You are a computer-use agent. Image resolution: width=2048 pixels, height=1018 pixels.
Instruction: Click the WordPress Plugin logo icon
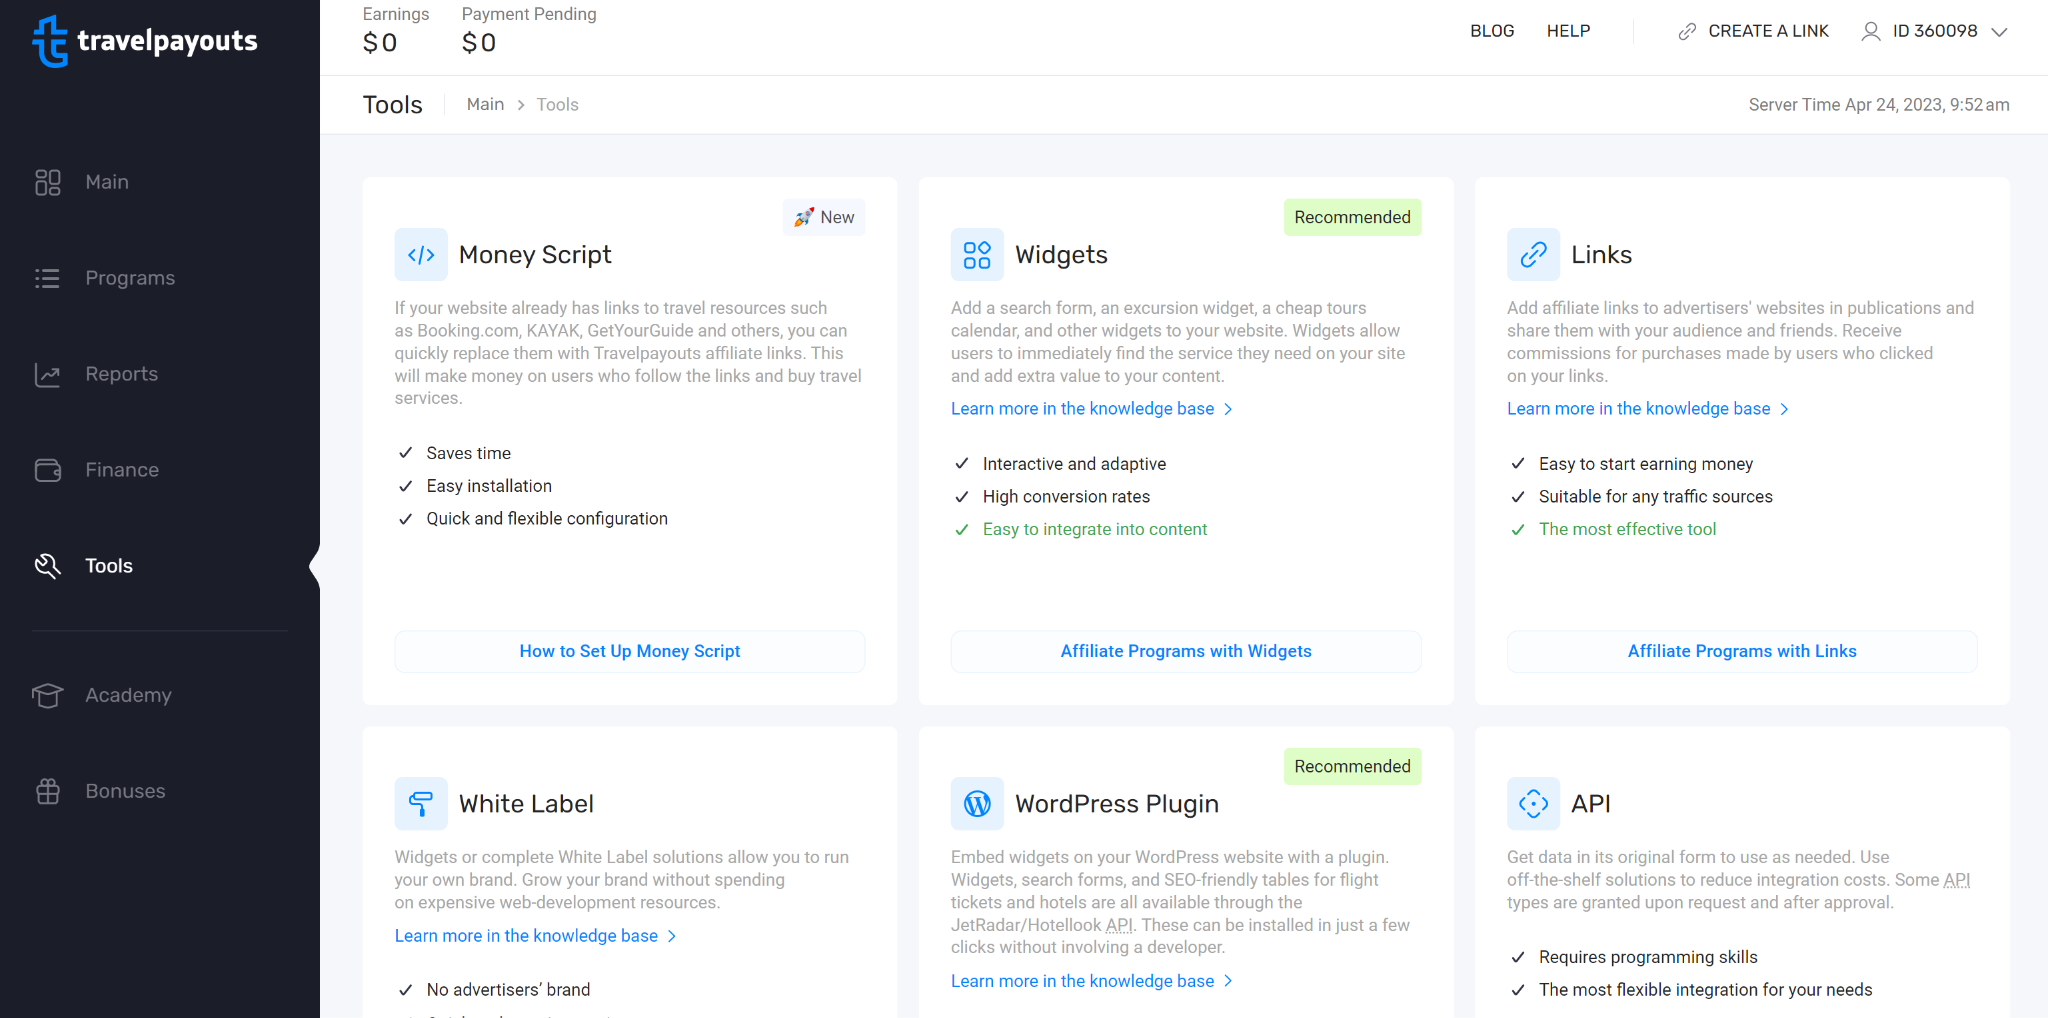[x=977, y=804]
